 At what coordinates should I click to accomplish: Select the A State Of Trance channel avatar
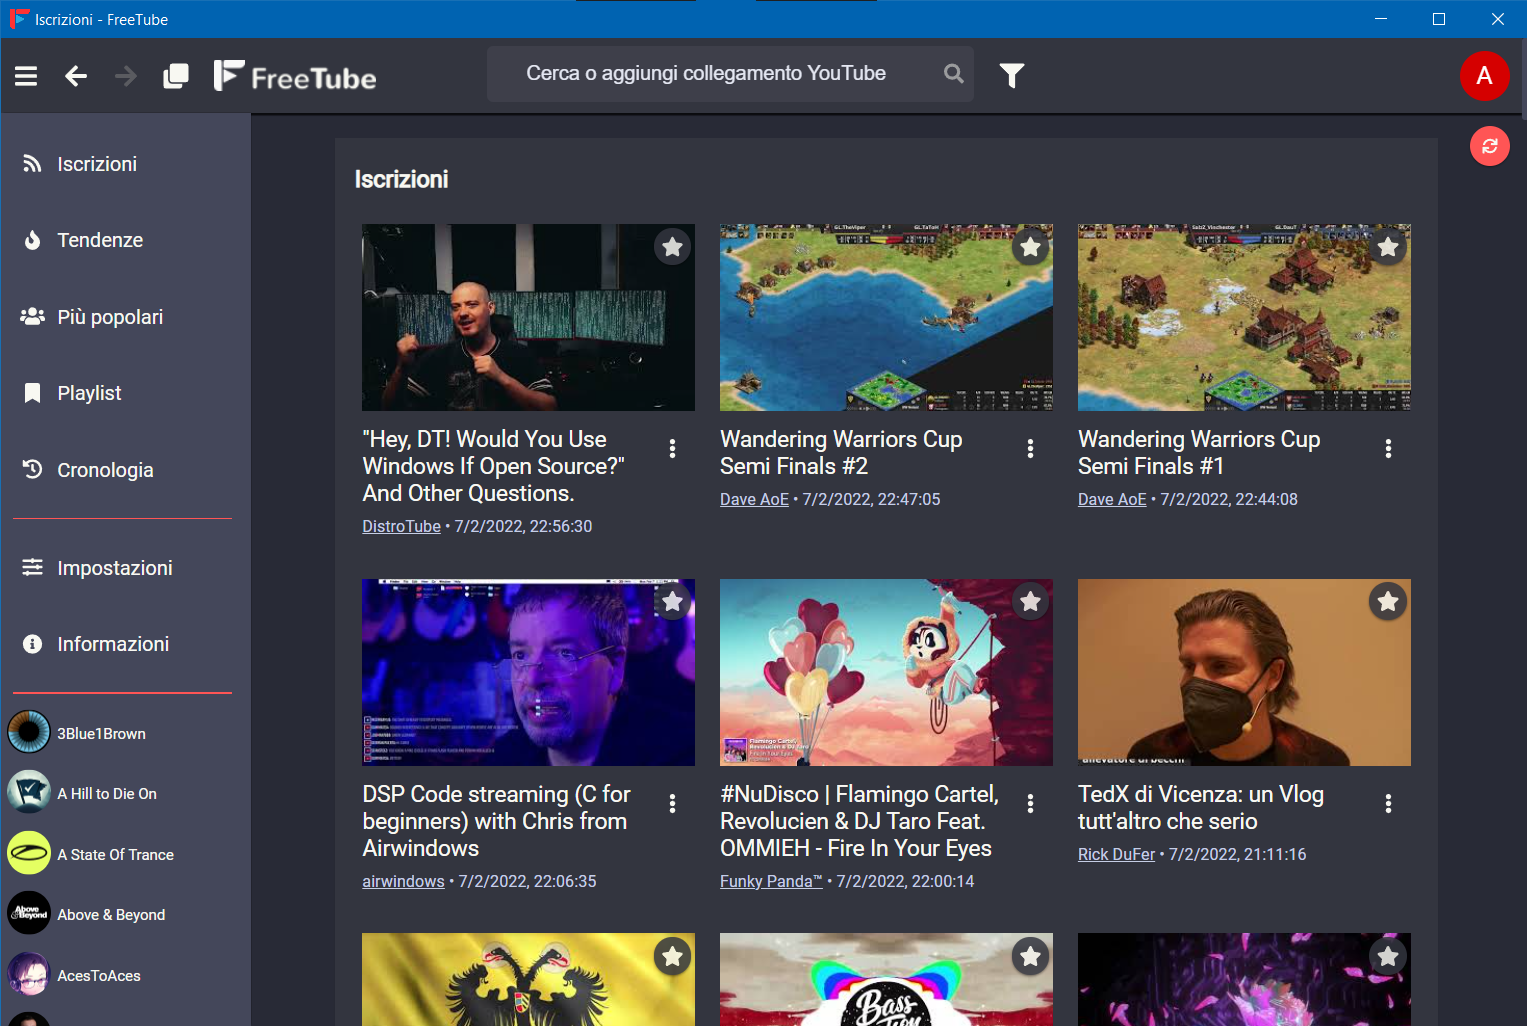(28, 853)
